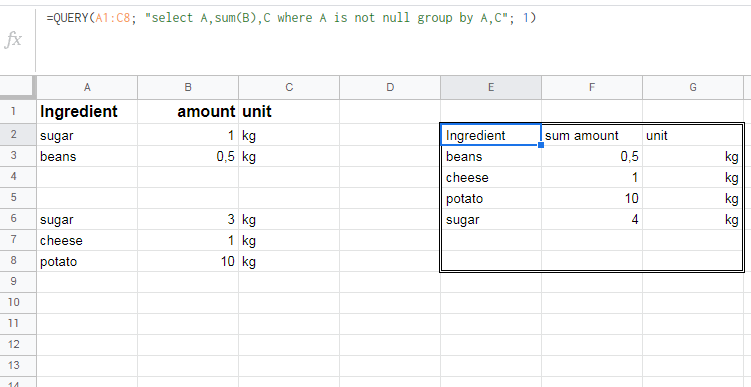Click 'sugar' result cell in column E
Image resolution: width=751 pixels, height=387 pixels.
point(491,219)
